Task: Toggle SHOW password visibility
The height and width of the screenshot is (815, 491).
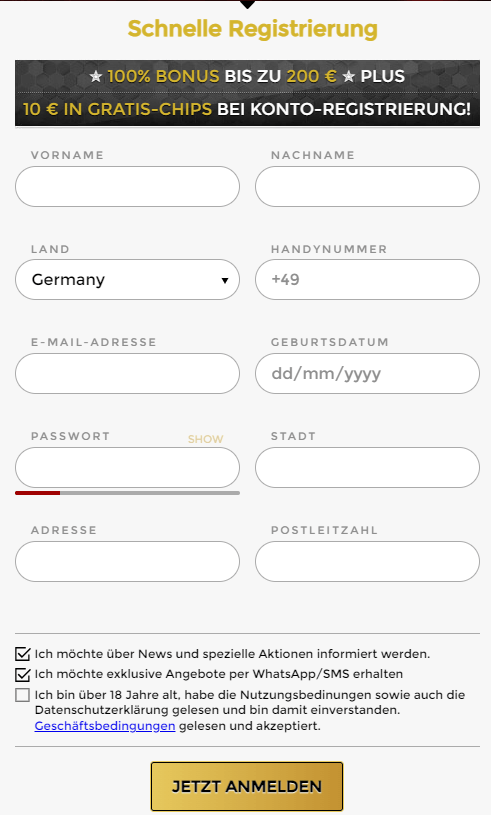Action: [205, 439]
